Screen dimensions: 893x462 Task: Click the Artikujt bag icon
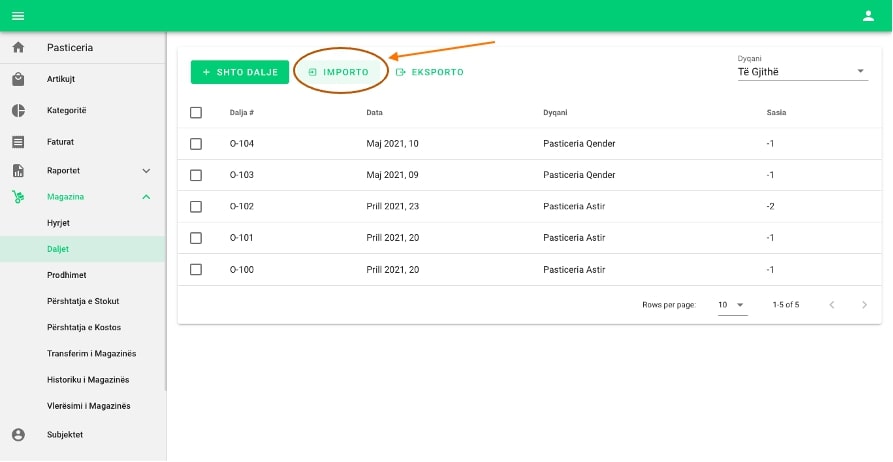tap(18, 80)
